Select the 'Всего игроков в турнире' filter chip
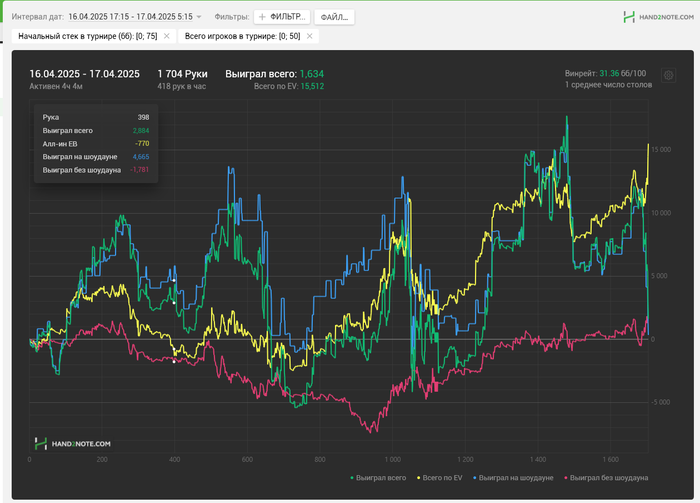700x503 pixels. pos(242,36)
